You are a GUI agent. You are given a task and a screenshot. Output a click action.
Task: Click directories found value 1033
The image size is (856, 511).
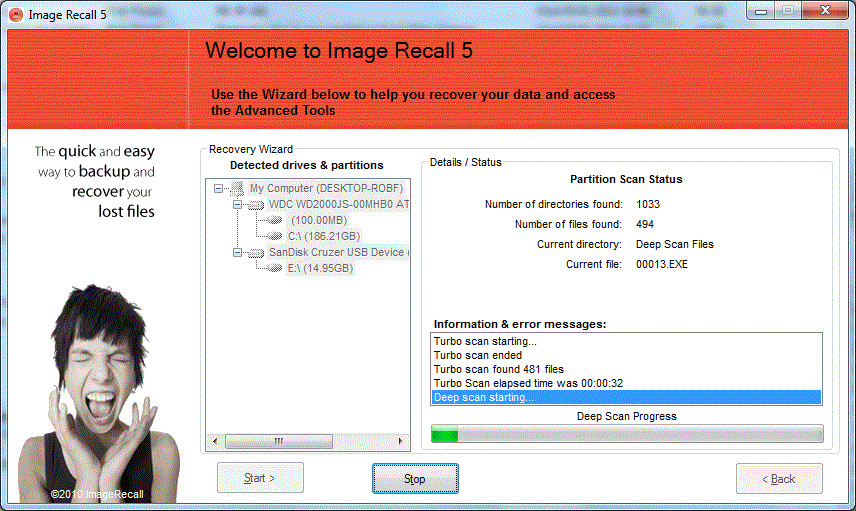coord(648,204)
